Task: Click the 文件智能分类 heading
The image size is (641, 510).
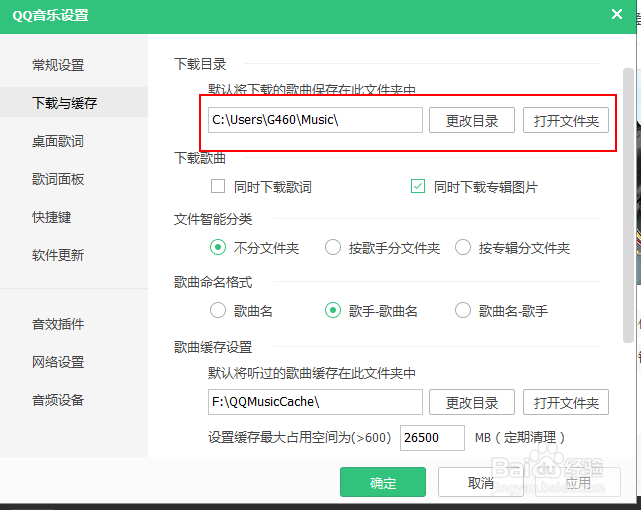Action: tap(213, 219)
